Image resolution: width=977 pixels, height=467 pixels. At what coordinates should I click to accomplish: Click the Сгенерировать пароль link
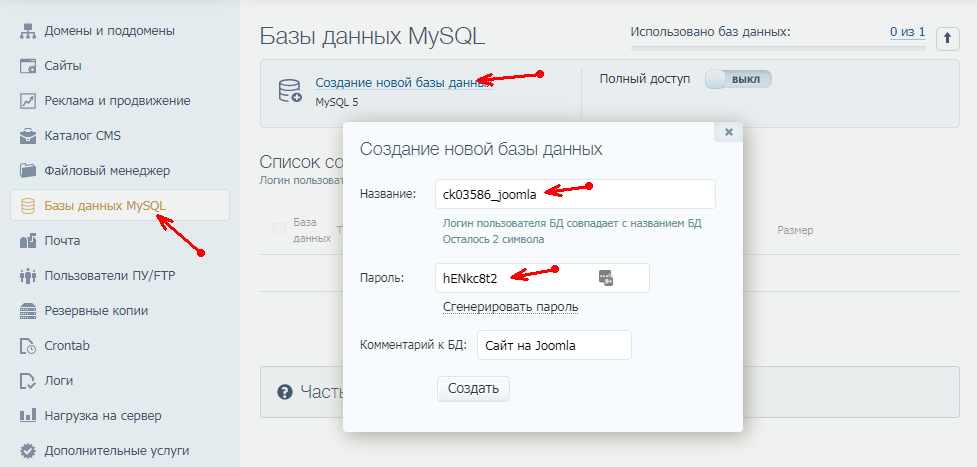tap(510, 307)
